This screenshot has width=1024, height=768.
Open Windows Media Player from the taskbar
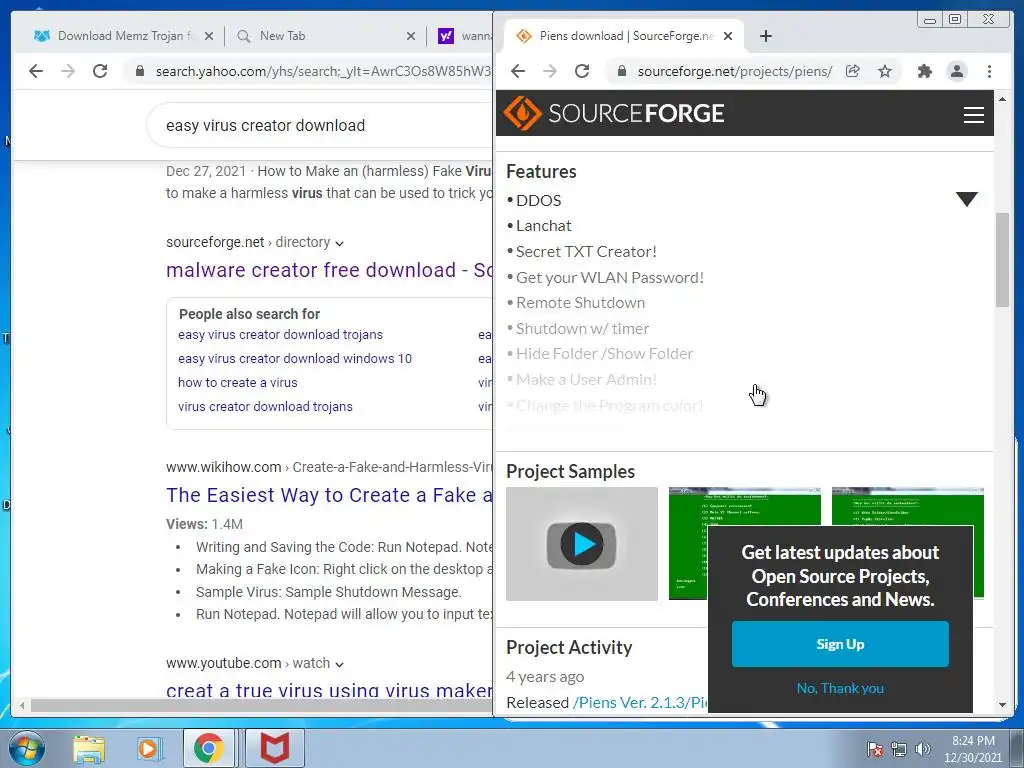(x=148, y=748)
